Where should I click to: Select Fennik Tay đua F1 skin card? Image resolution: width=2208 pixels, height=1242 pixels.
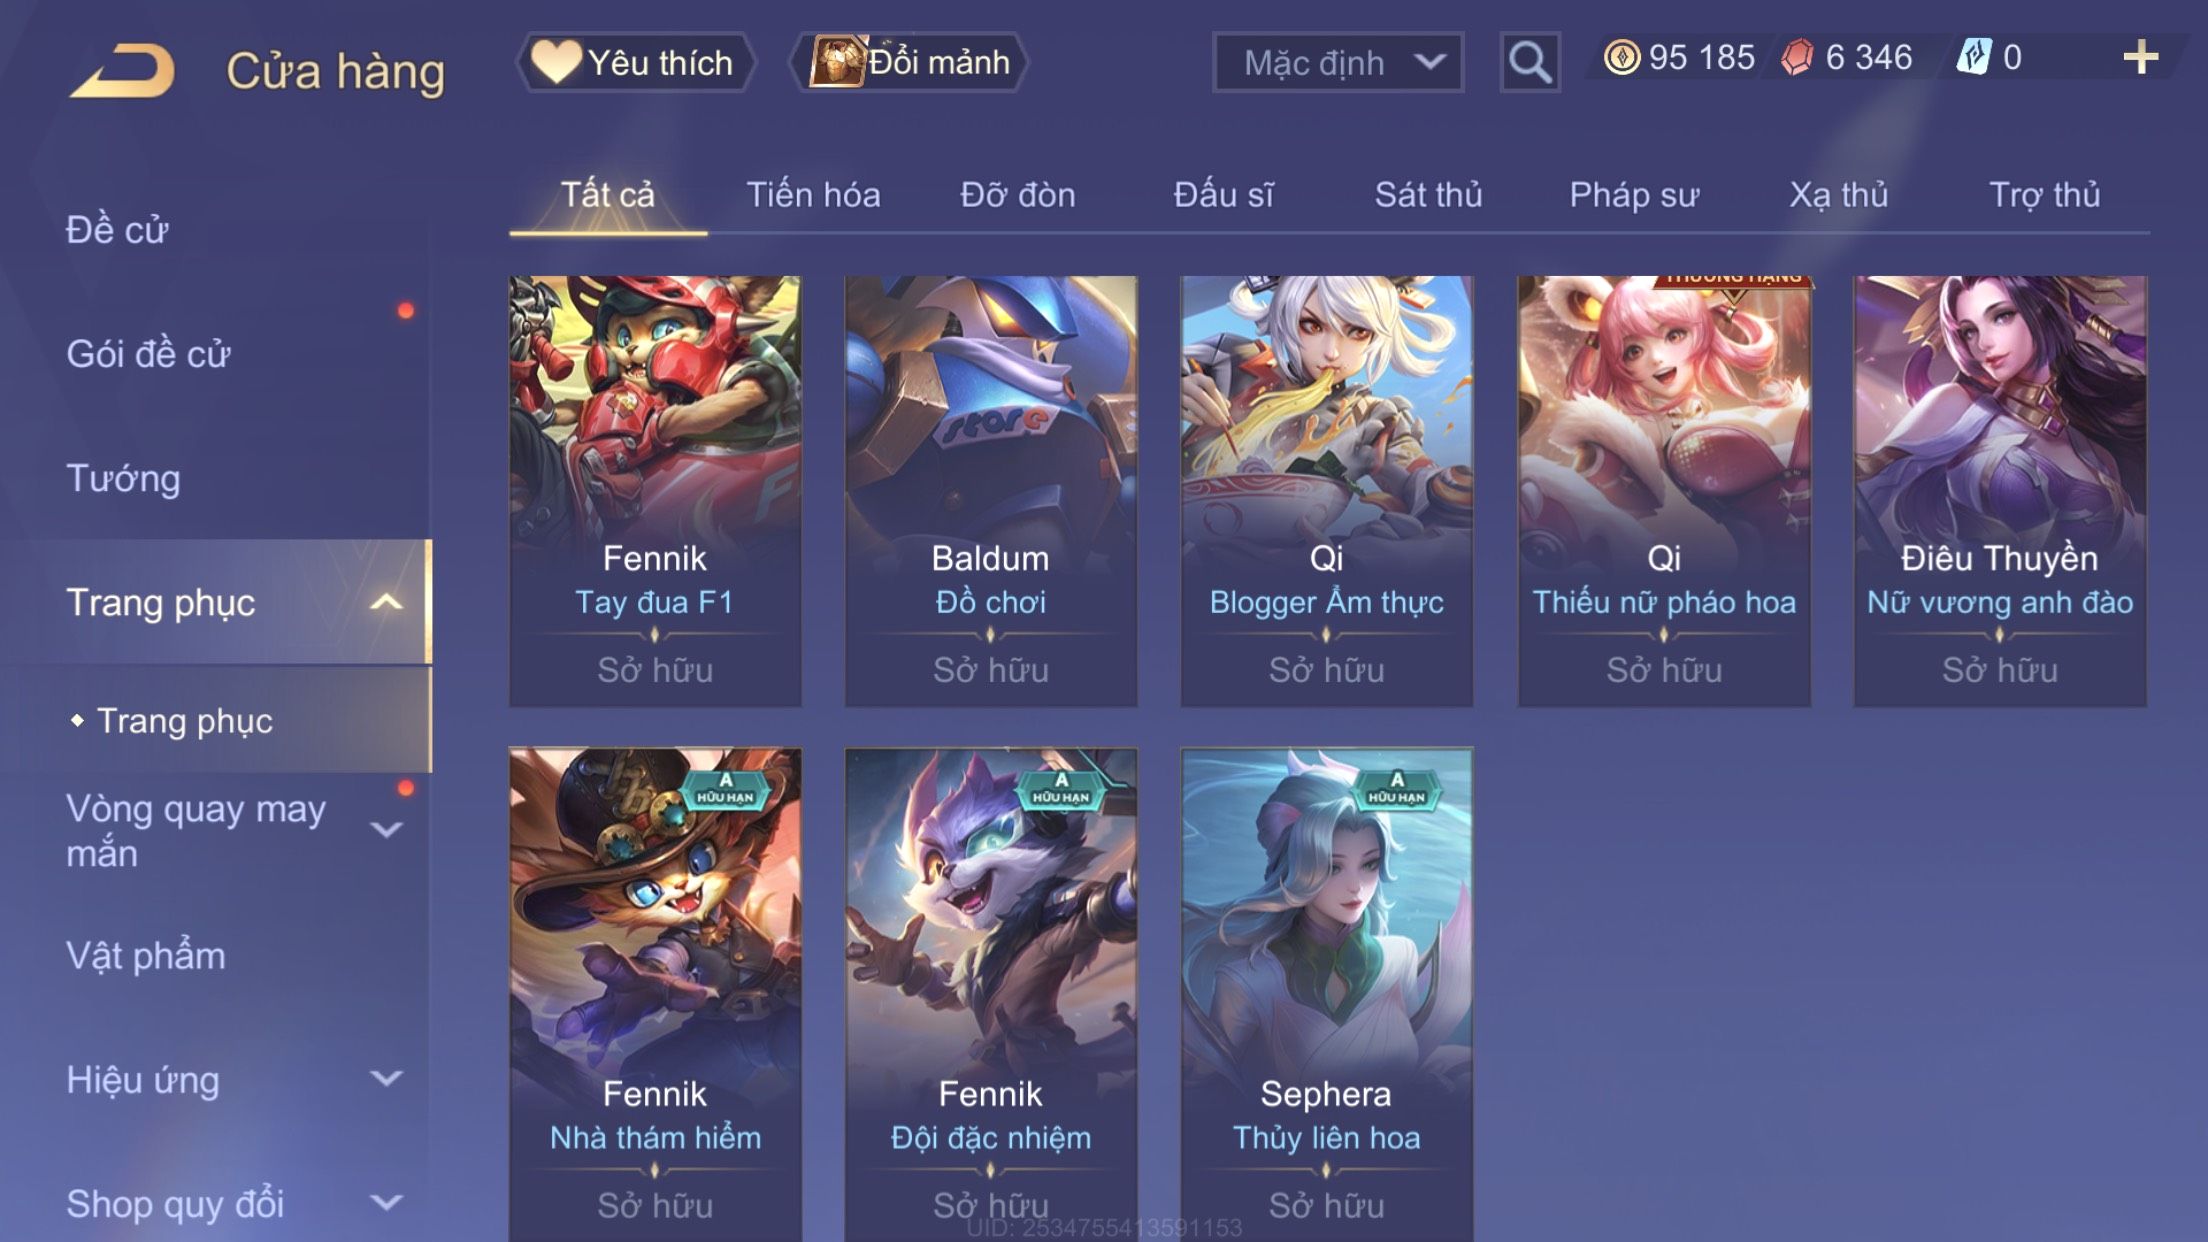point(655,491)
